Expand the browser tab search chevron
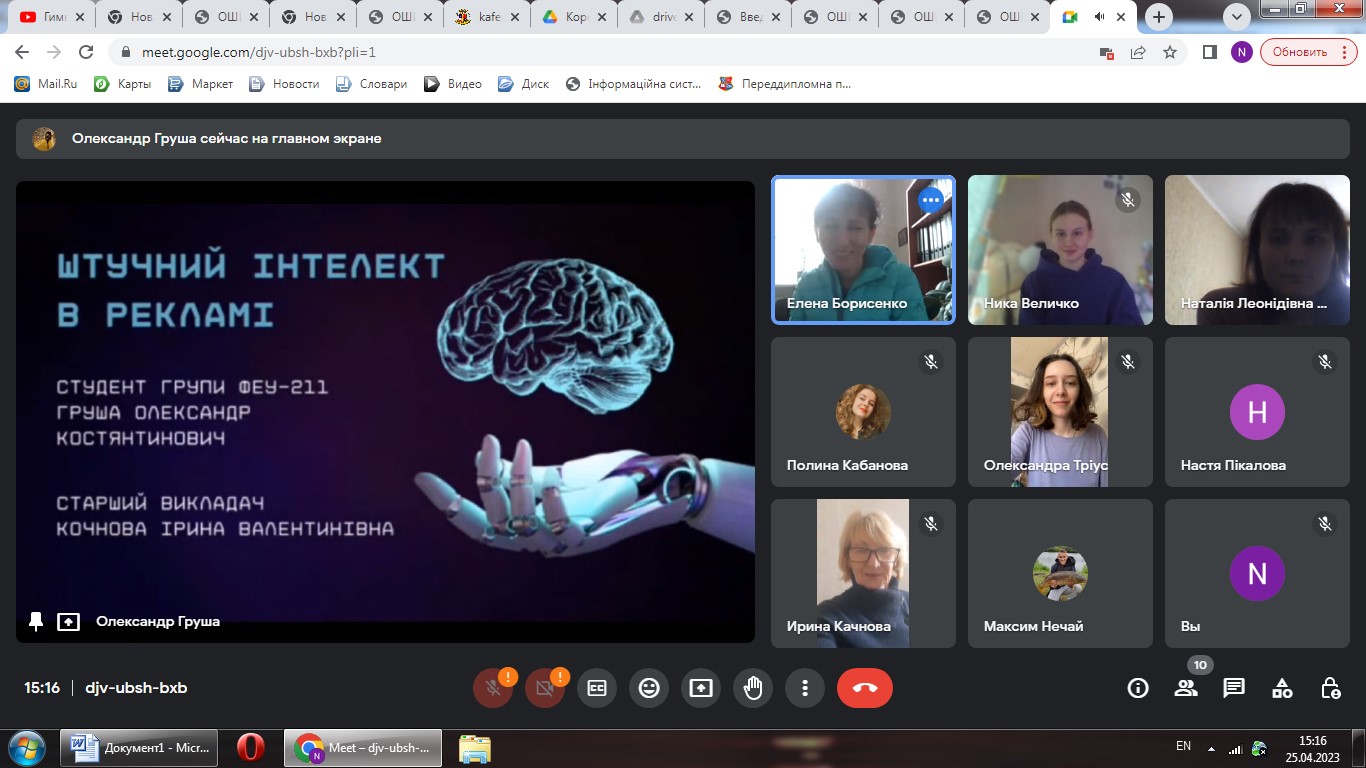 pos(1237,17)
